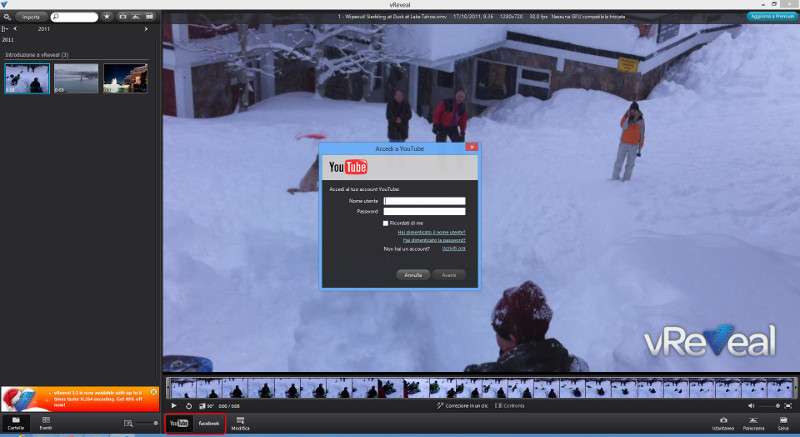The width and height of the screenshot is (800, 437).
Task: Switch to the Cartelle tab
Action: (16, 423)
